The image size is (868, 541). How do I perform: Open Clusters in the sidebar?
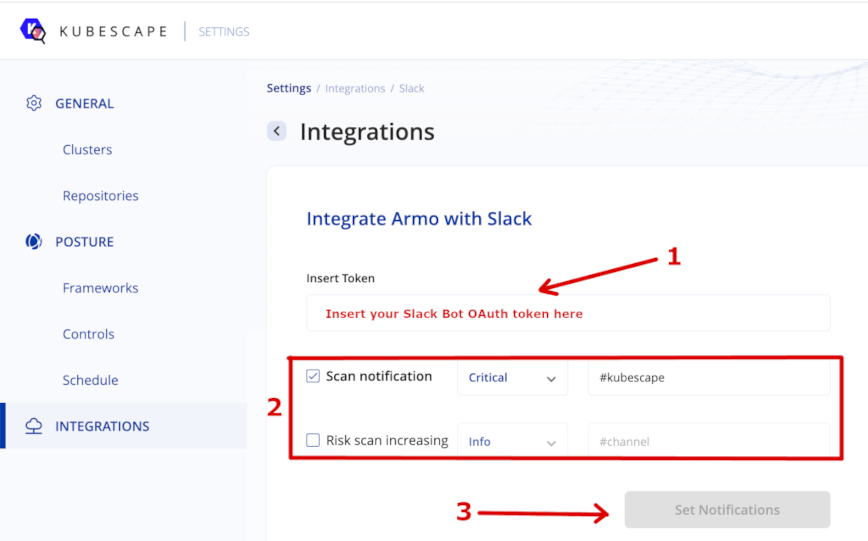[87, 150]
